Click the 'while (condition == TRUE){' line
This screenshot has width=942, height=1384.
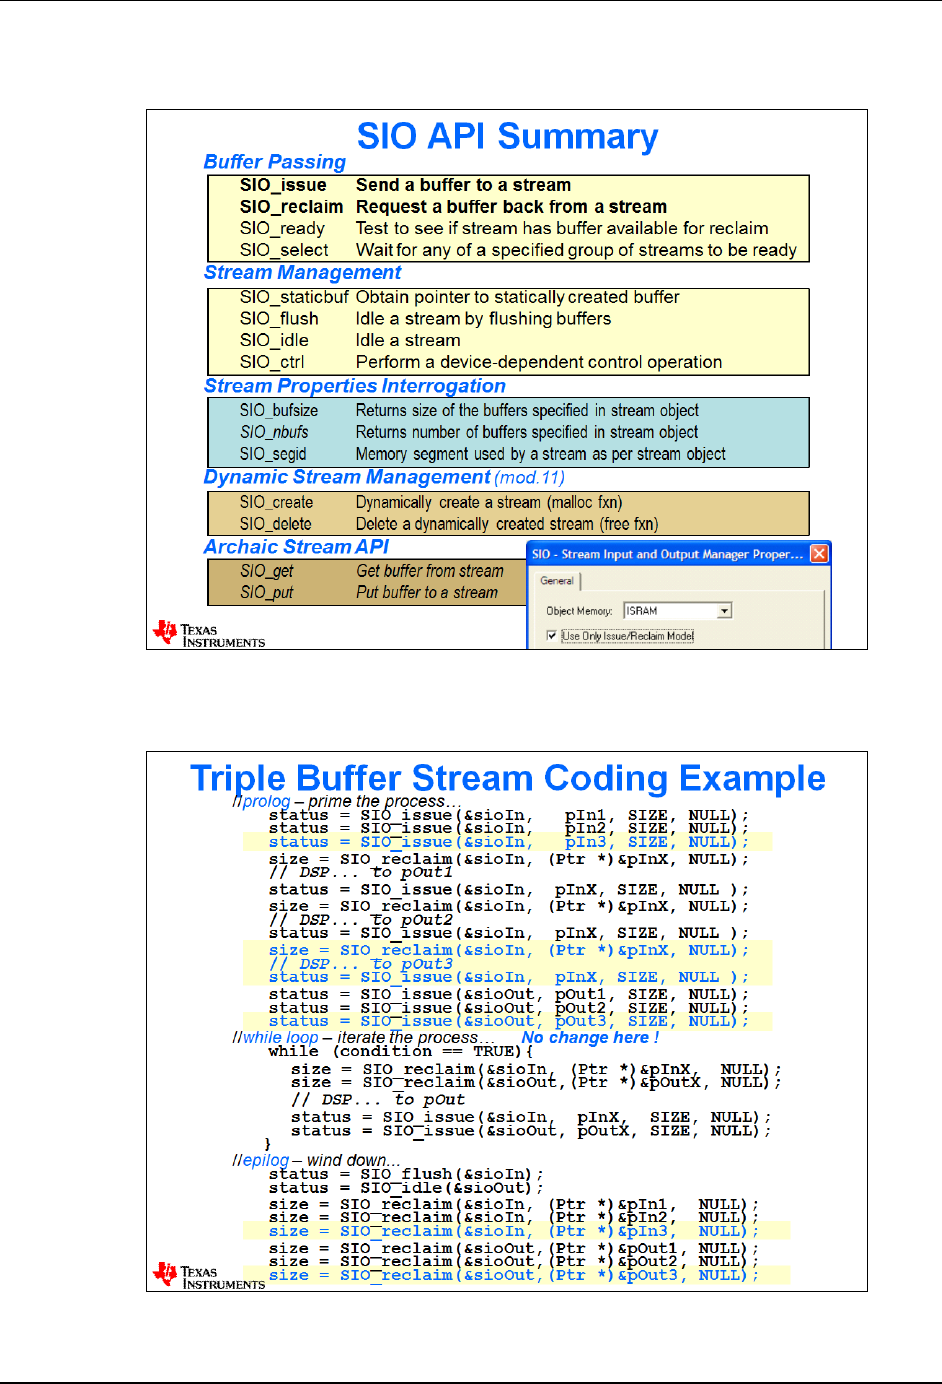tap(401, 1051)
